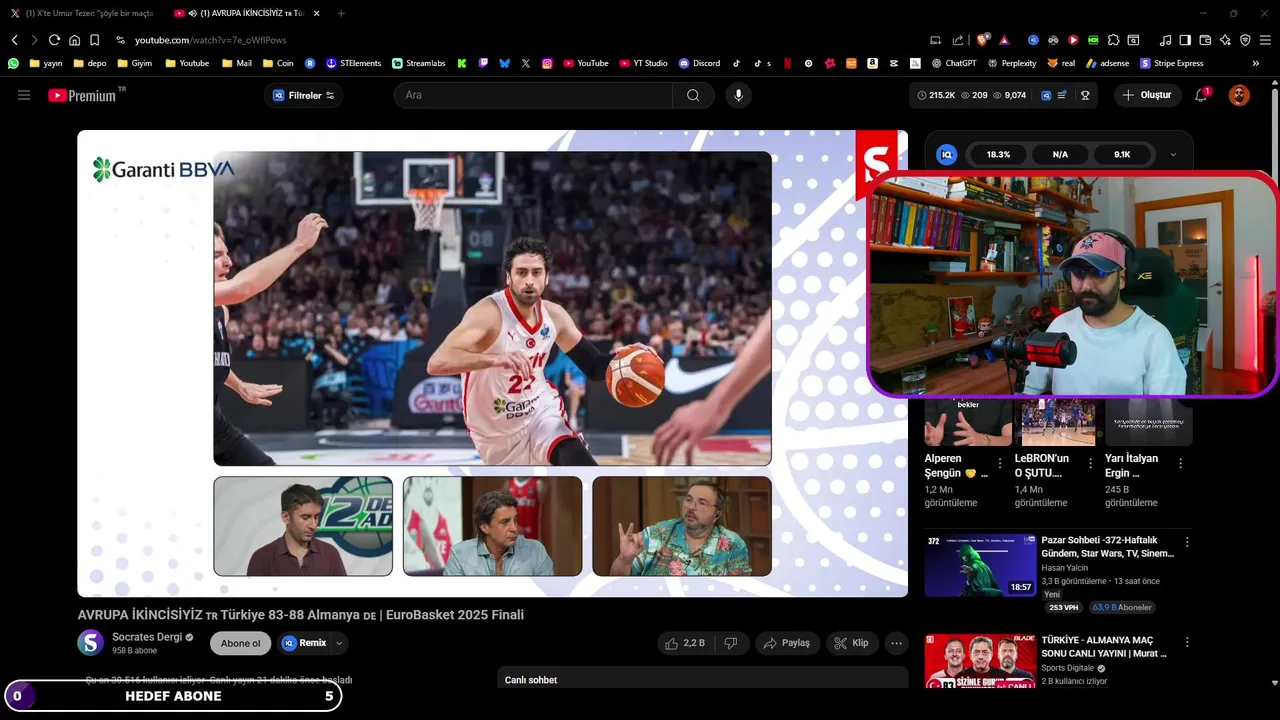Open the Bluesky butterfly bookmark

(x=504, y=63)
